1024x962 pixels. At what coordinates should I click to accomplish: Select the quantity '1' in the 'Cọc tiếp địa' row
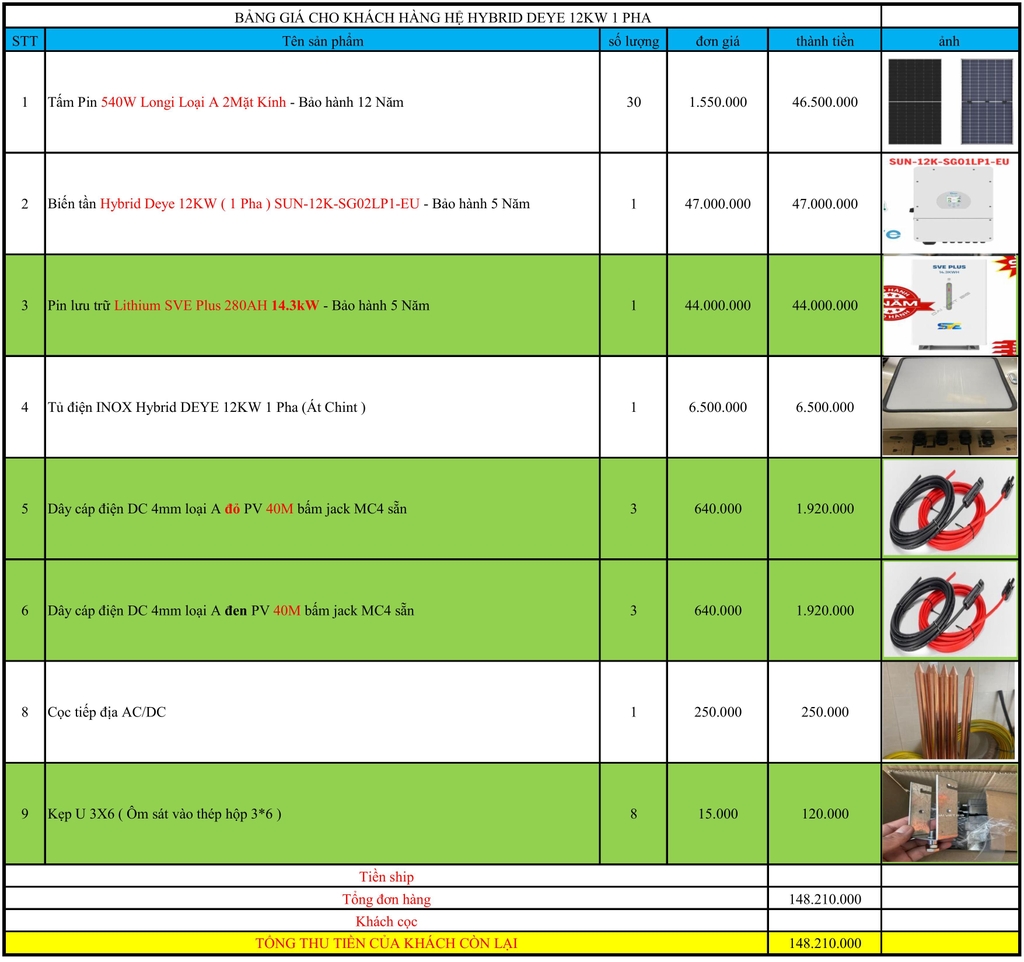[x=633, y=712]
